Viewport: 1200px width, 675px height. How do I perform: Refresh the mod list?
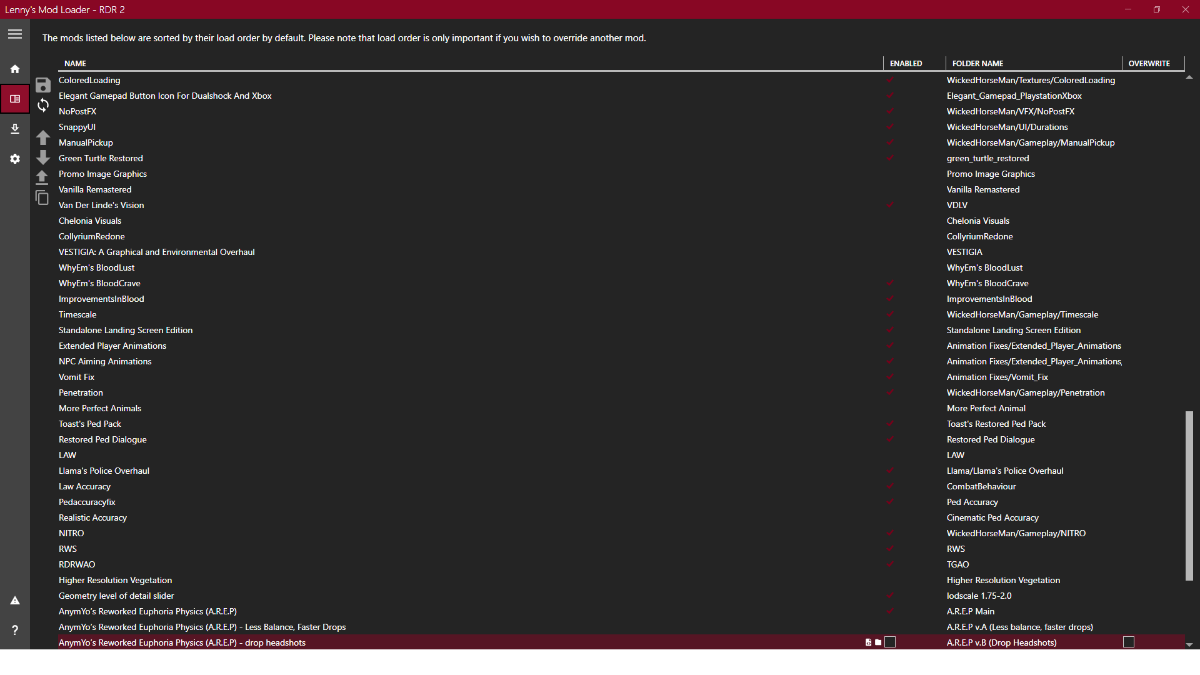43,105
